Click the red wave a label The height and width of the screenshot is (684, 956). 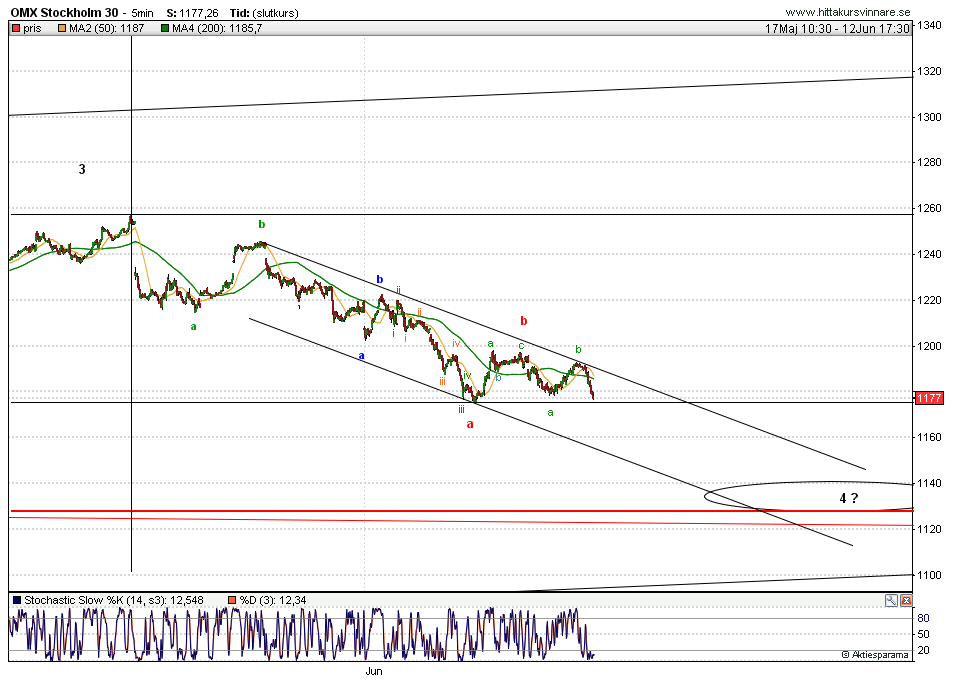pyautogui.click(x=470, y=424)
